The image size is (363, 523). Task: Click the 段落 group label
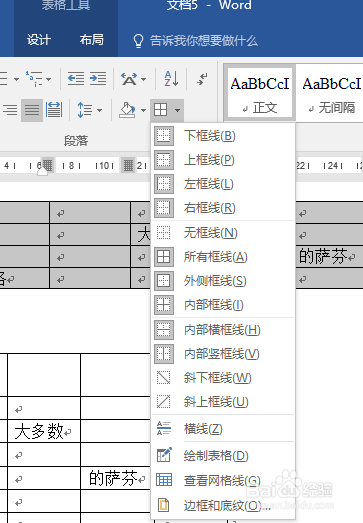point(76,141)
